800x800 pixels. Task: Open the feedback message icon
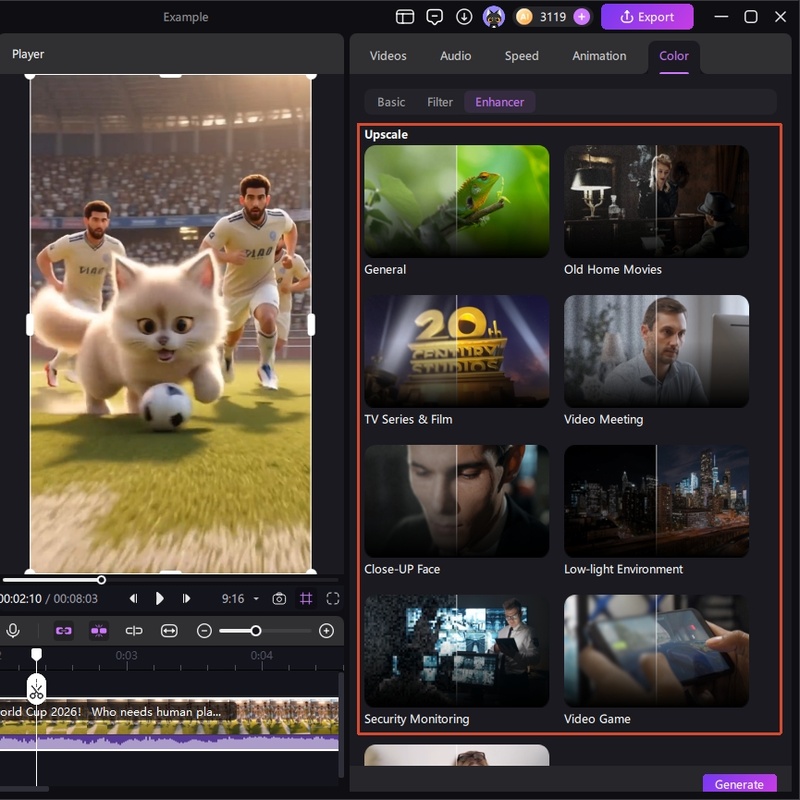pyautogui.click(x=434, y=17)
